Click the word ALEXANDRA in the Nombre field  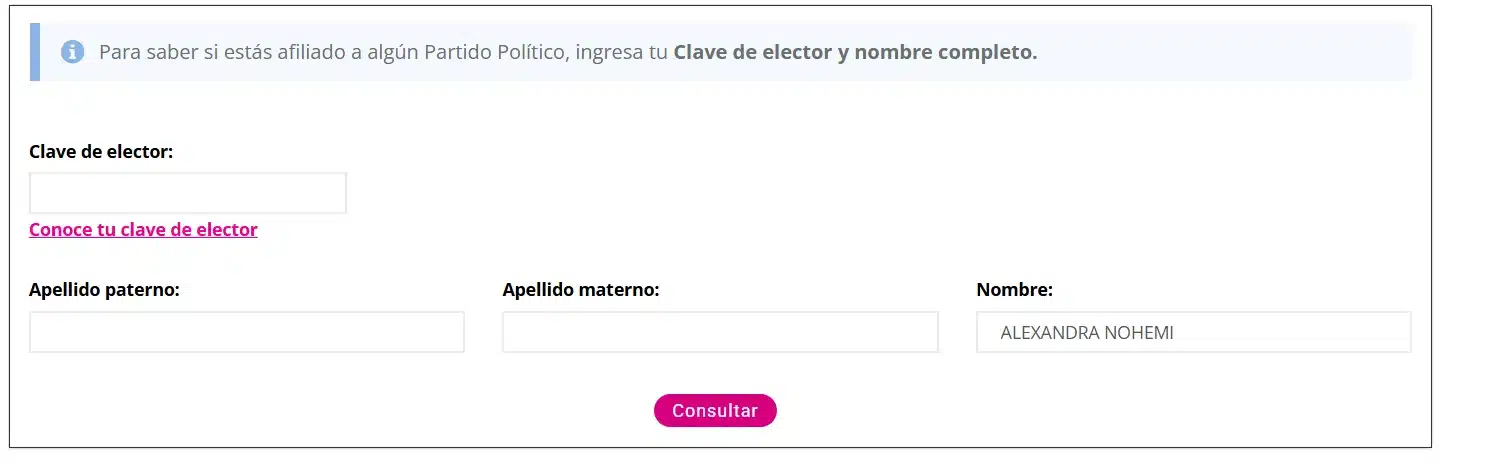[1049, 334]
